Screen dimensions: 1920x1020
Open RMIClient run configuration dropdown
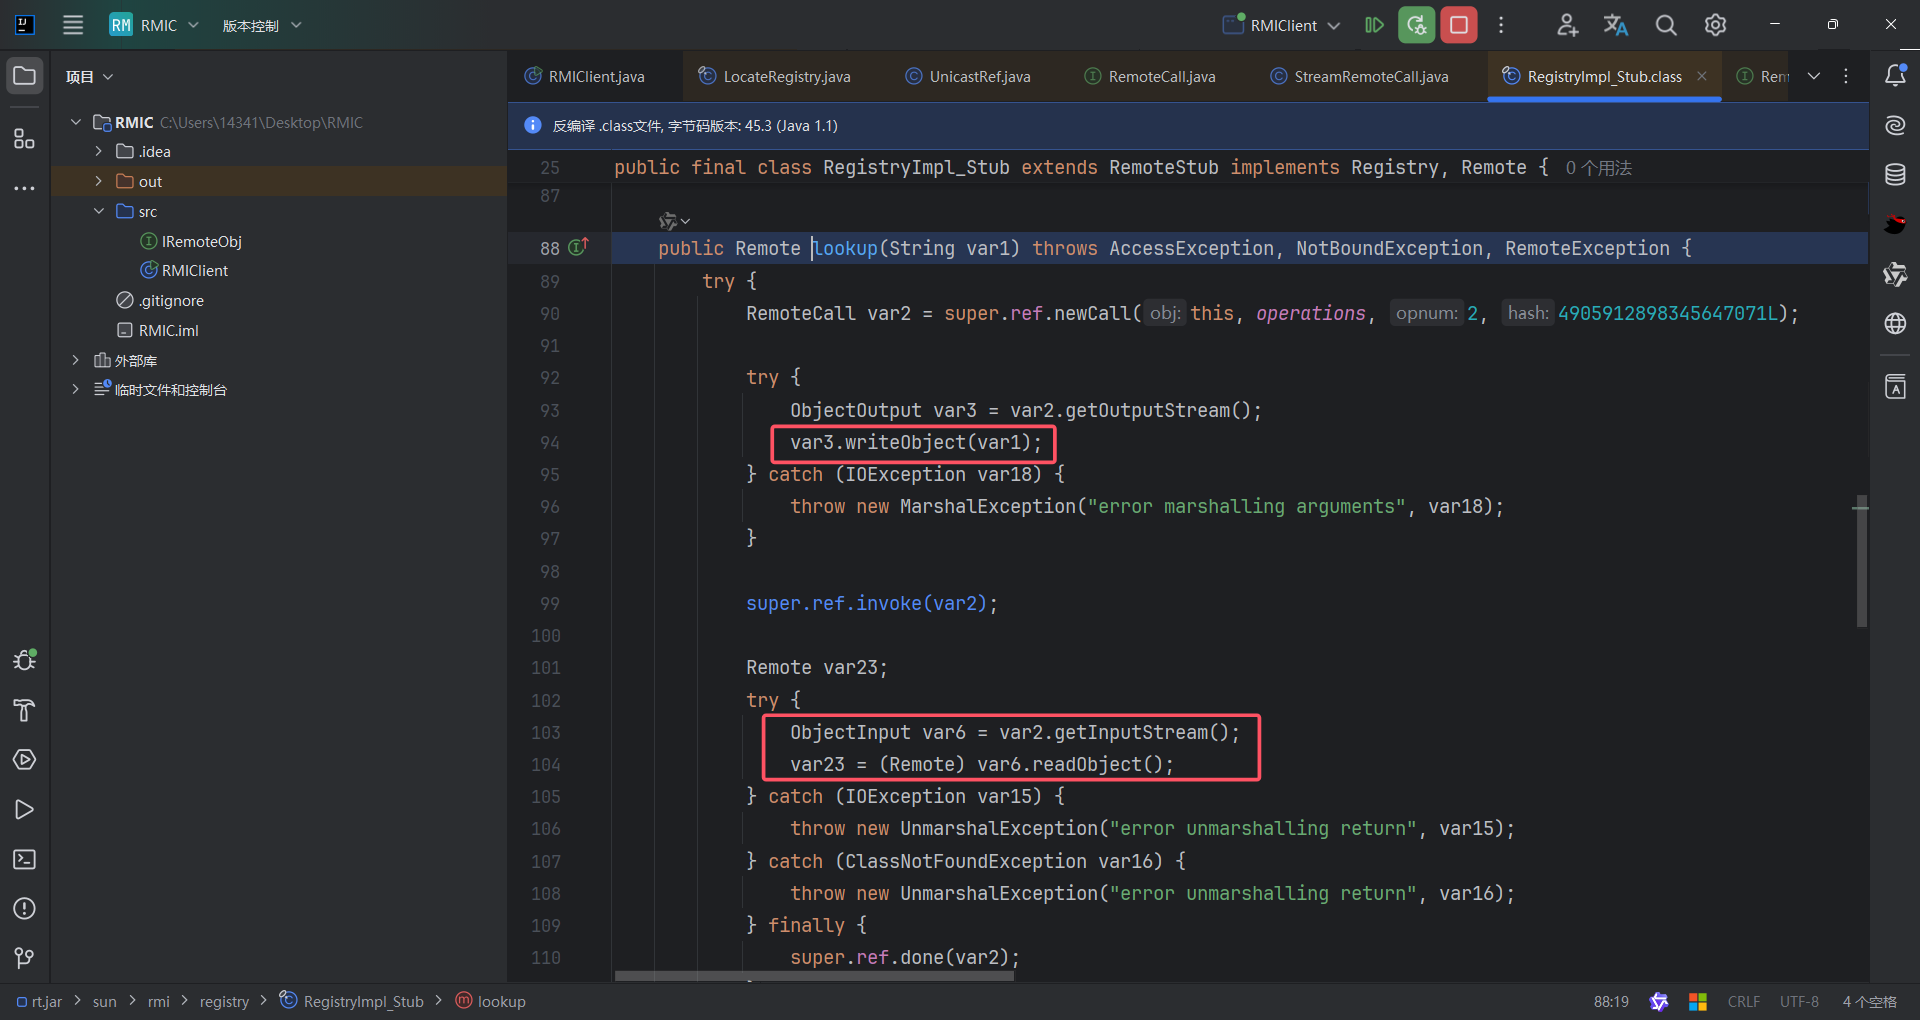tap(1282, 25)
